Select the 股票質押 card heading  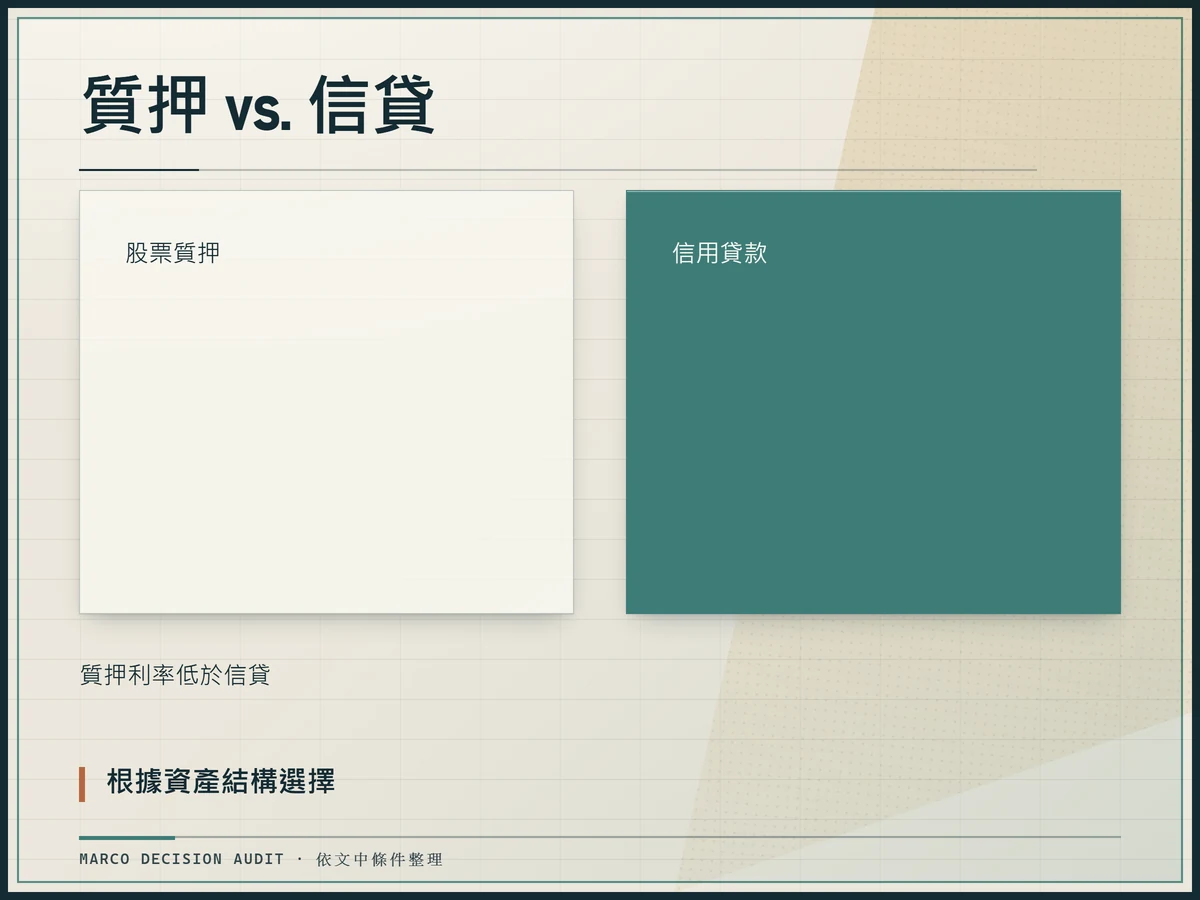[173, 253]
